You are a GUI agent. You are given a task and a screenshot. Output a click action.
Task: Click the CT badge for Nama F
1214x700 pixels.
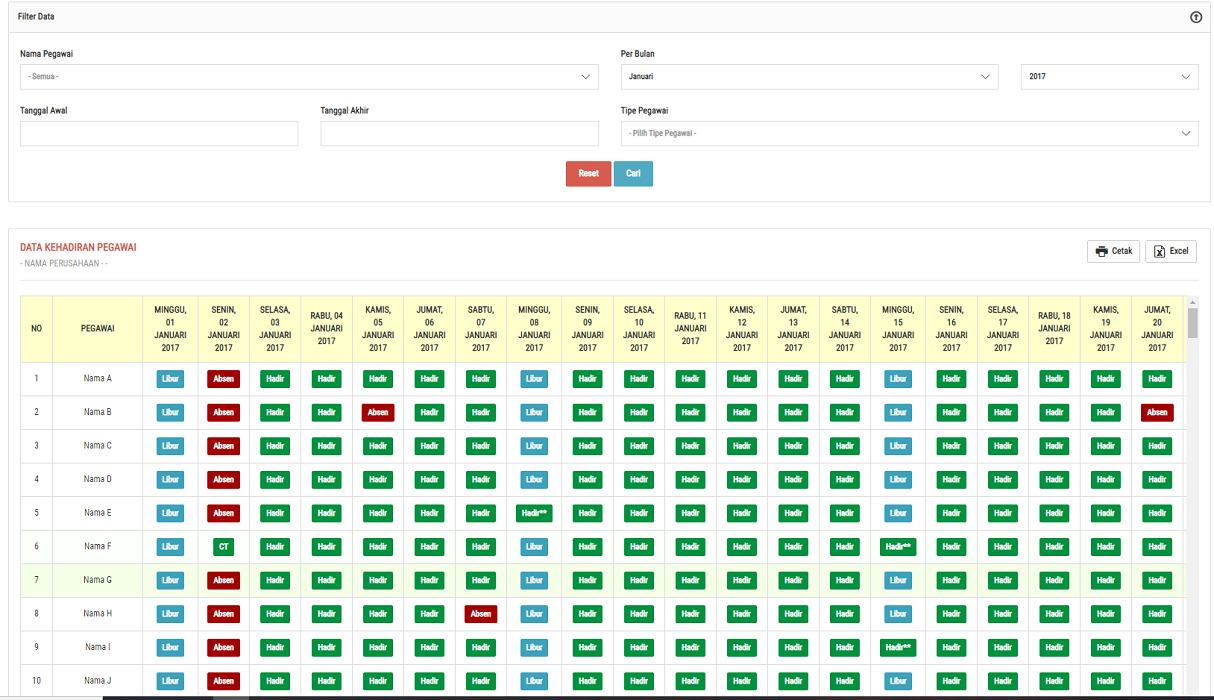tap(223, 547)
